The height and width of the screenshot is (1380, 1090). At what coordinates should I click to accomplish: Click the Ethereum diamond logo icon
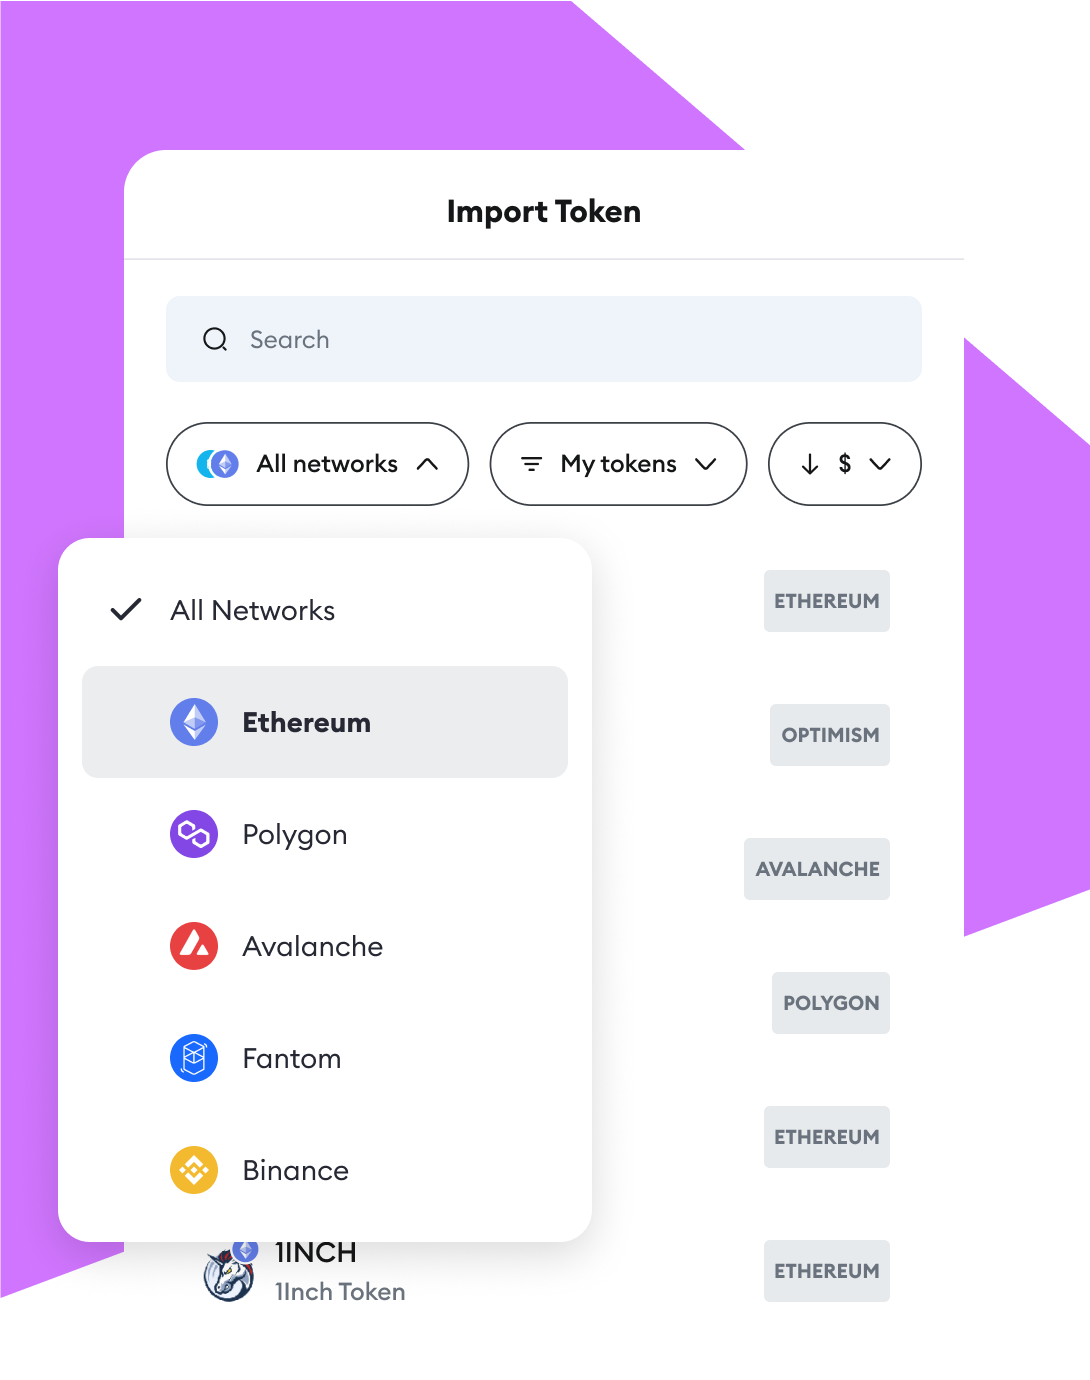pos(194,722)
